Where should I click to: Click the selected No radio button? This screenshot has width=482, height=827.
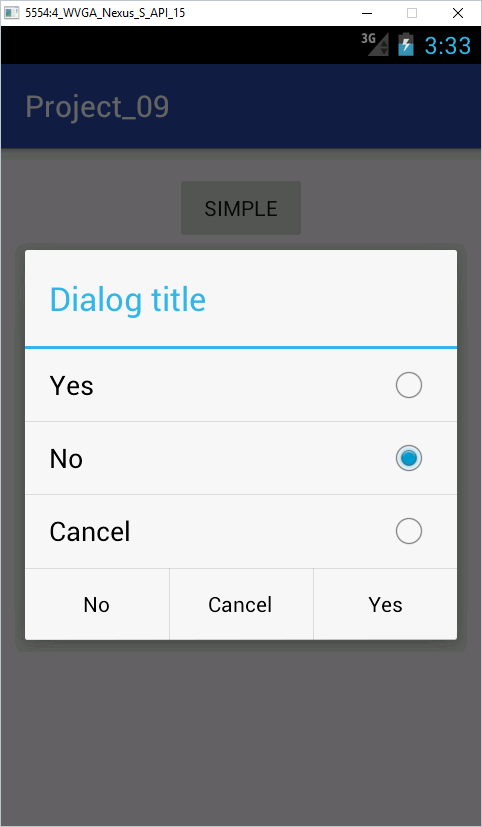point(409,458)
